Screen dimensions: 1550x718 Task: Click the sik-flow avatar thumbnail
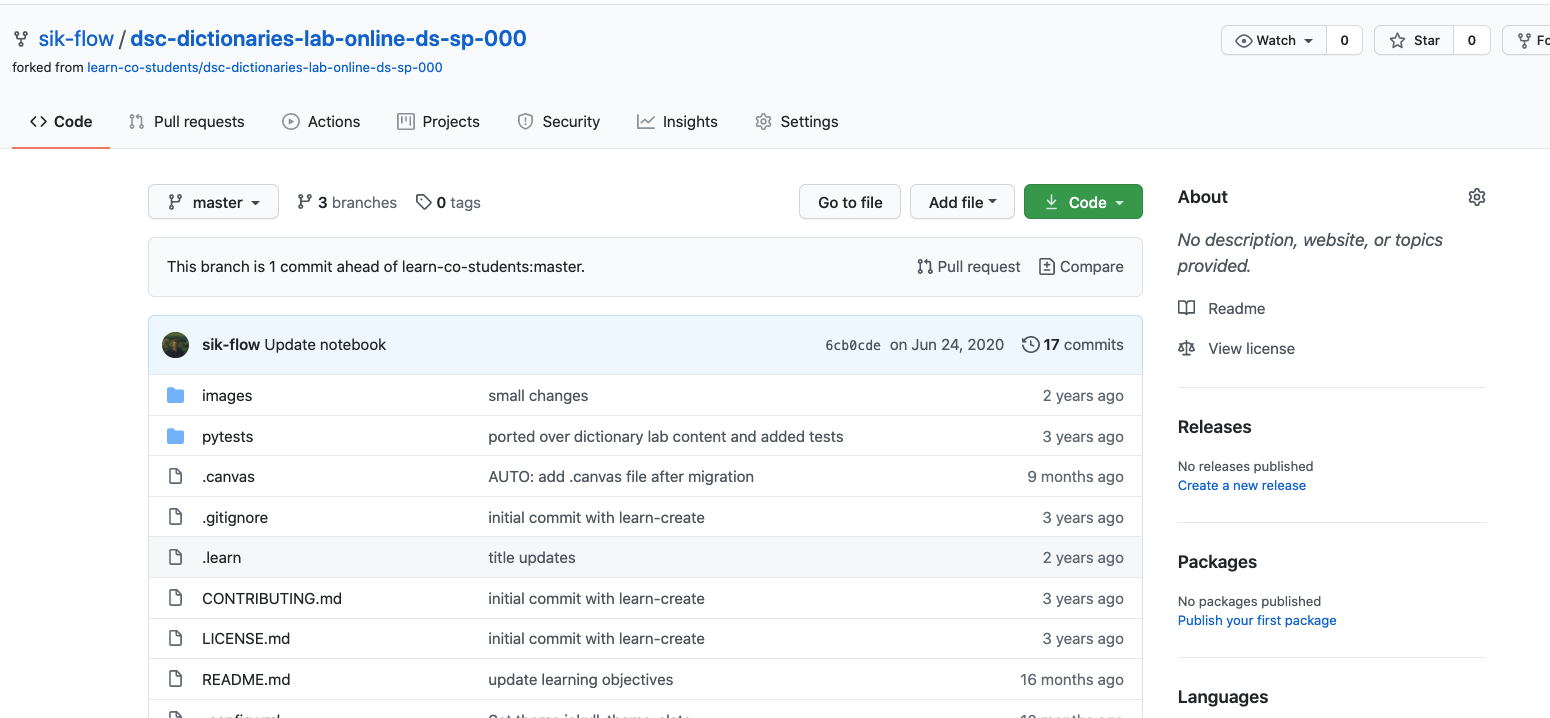click(175, 345)
